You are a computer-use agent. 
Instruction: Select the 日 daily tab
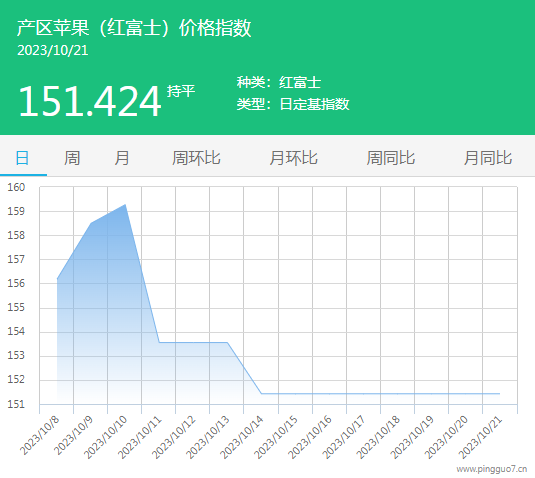pos(23,158)
